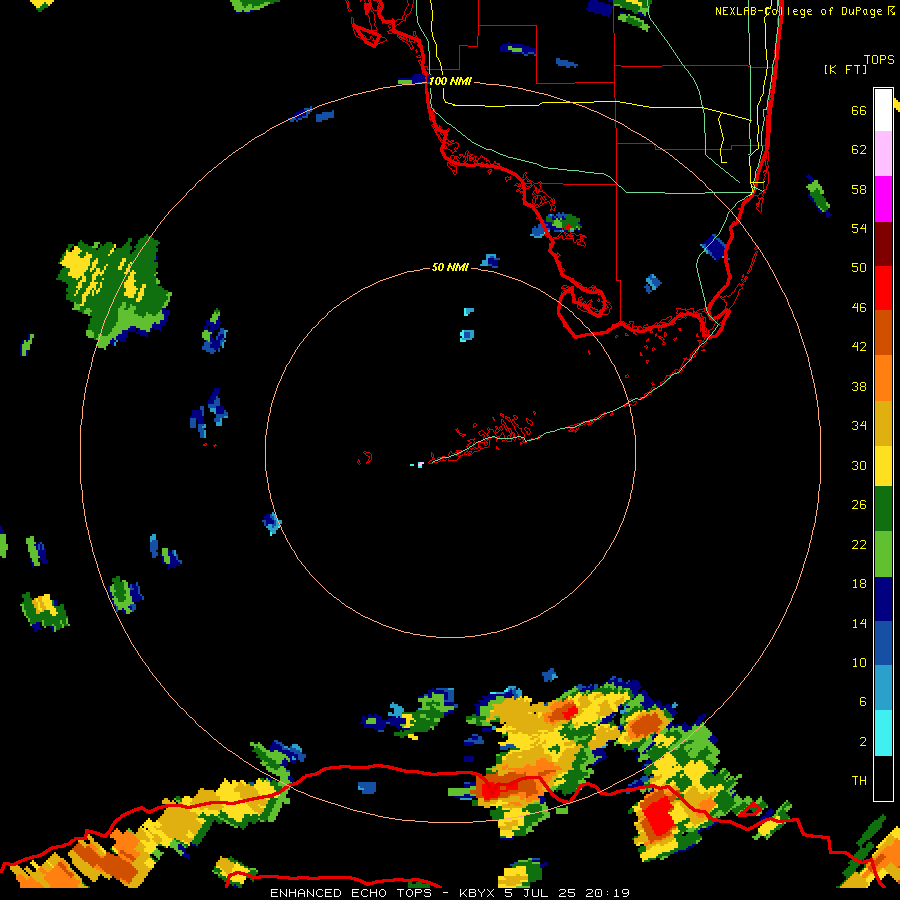Click the legend value "38"
The image size is (900, 900).
click(859, 386)
